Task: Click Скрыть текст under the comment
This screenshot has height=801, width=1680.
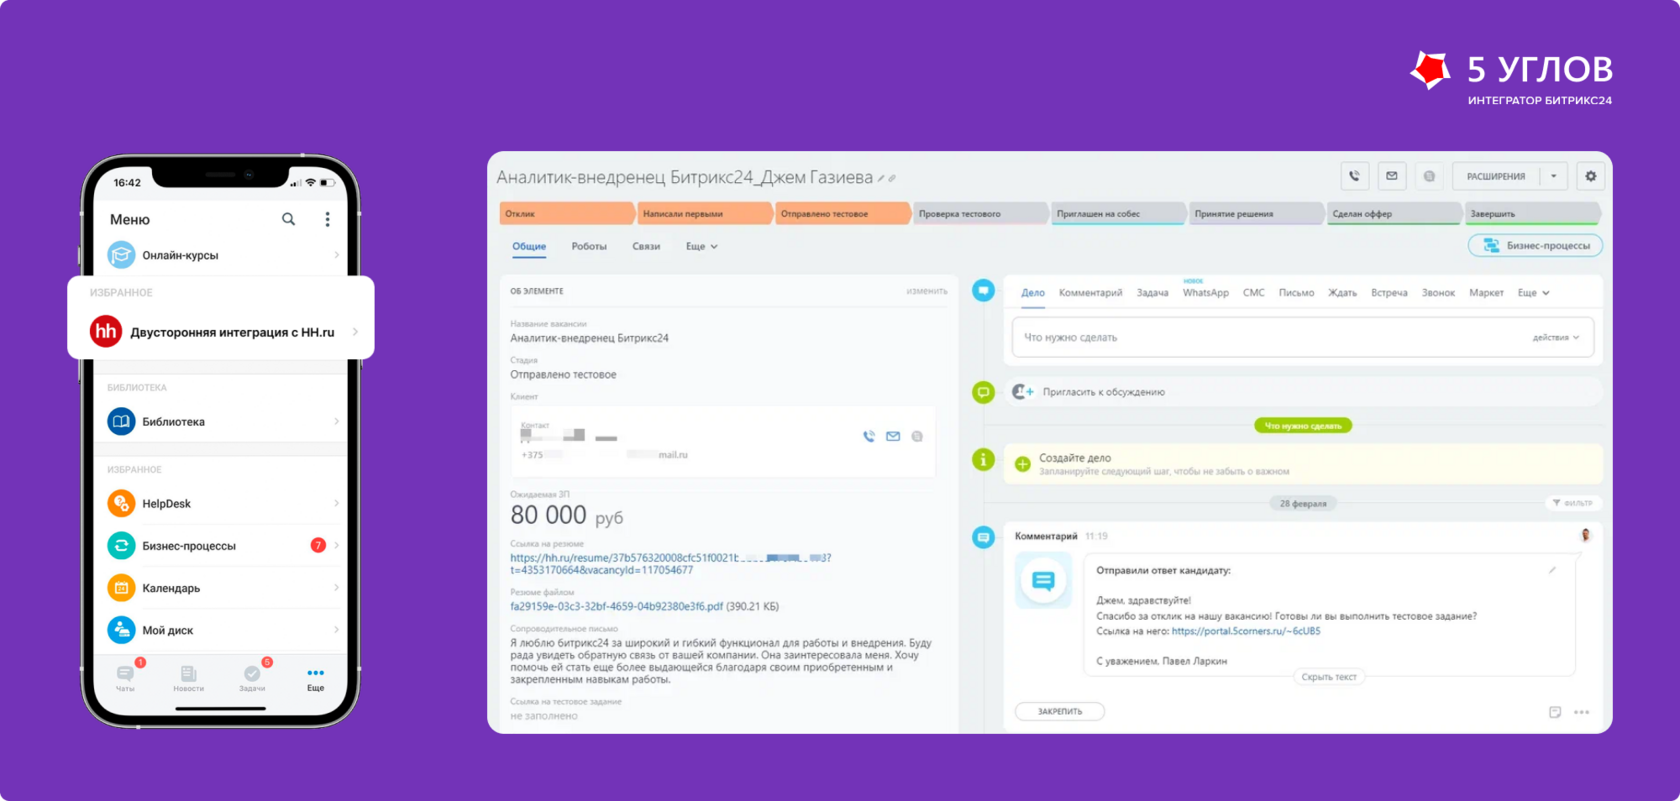Action: click(1329, 677)
